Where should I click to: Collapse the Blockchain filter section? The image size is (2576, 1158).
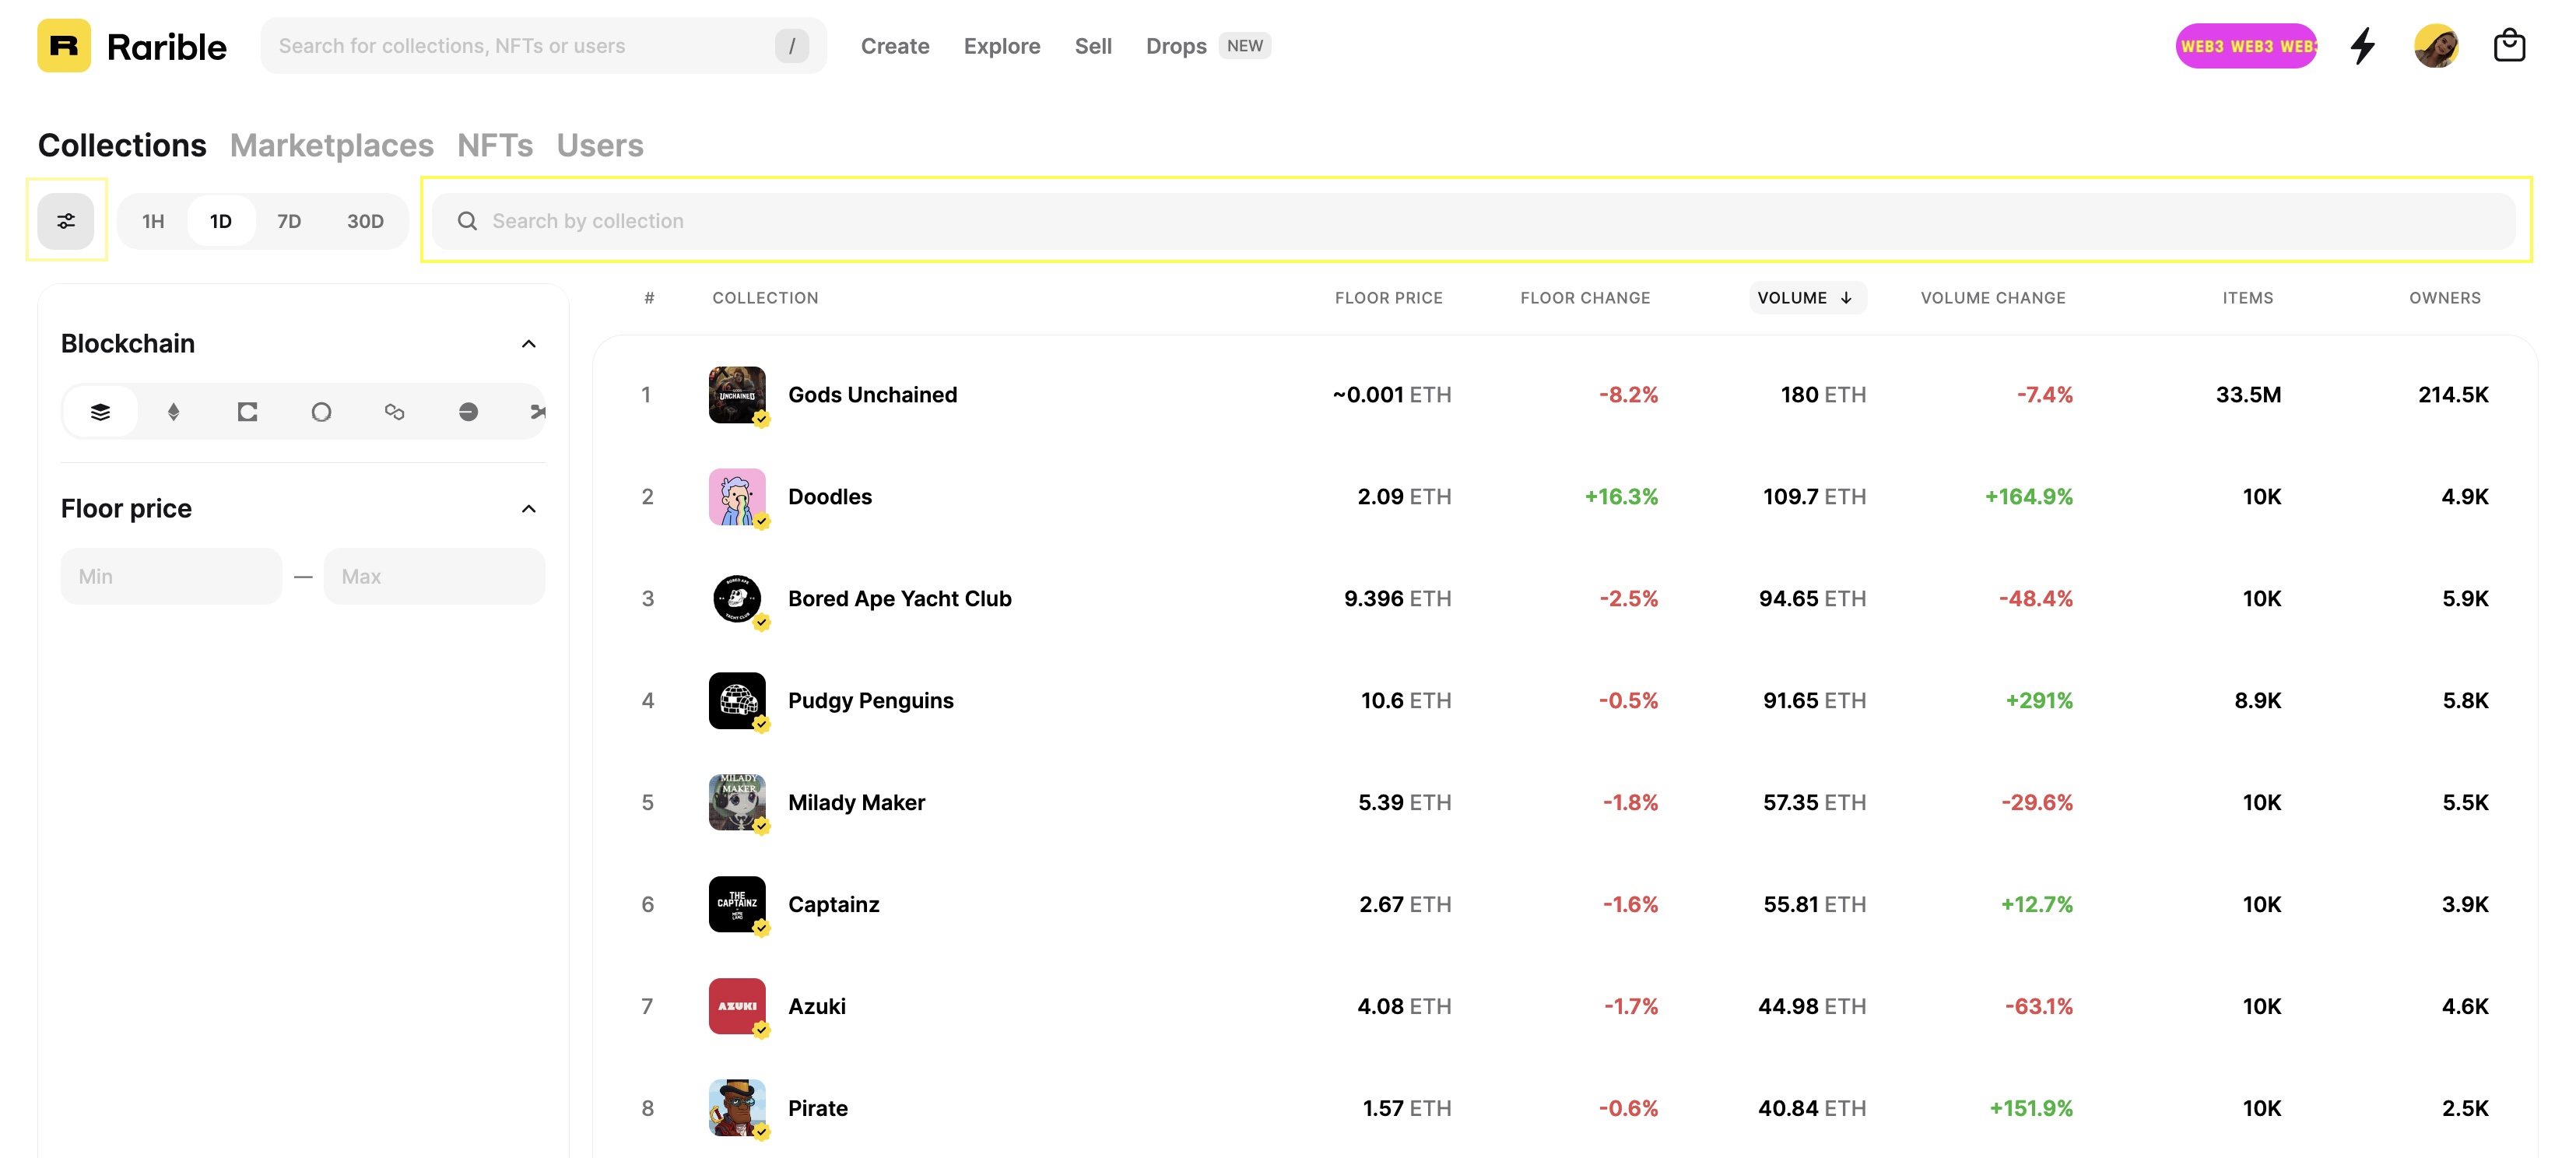tap(529, 344)
